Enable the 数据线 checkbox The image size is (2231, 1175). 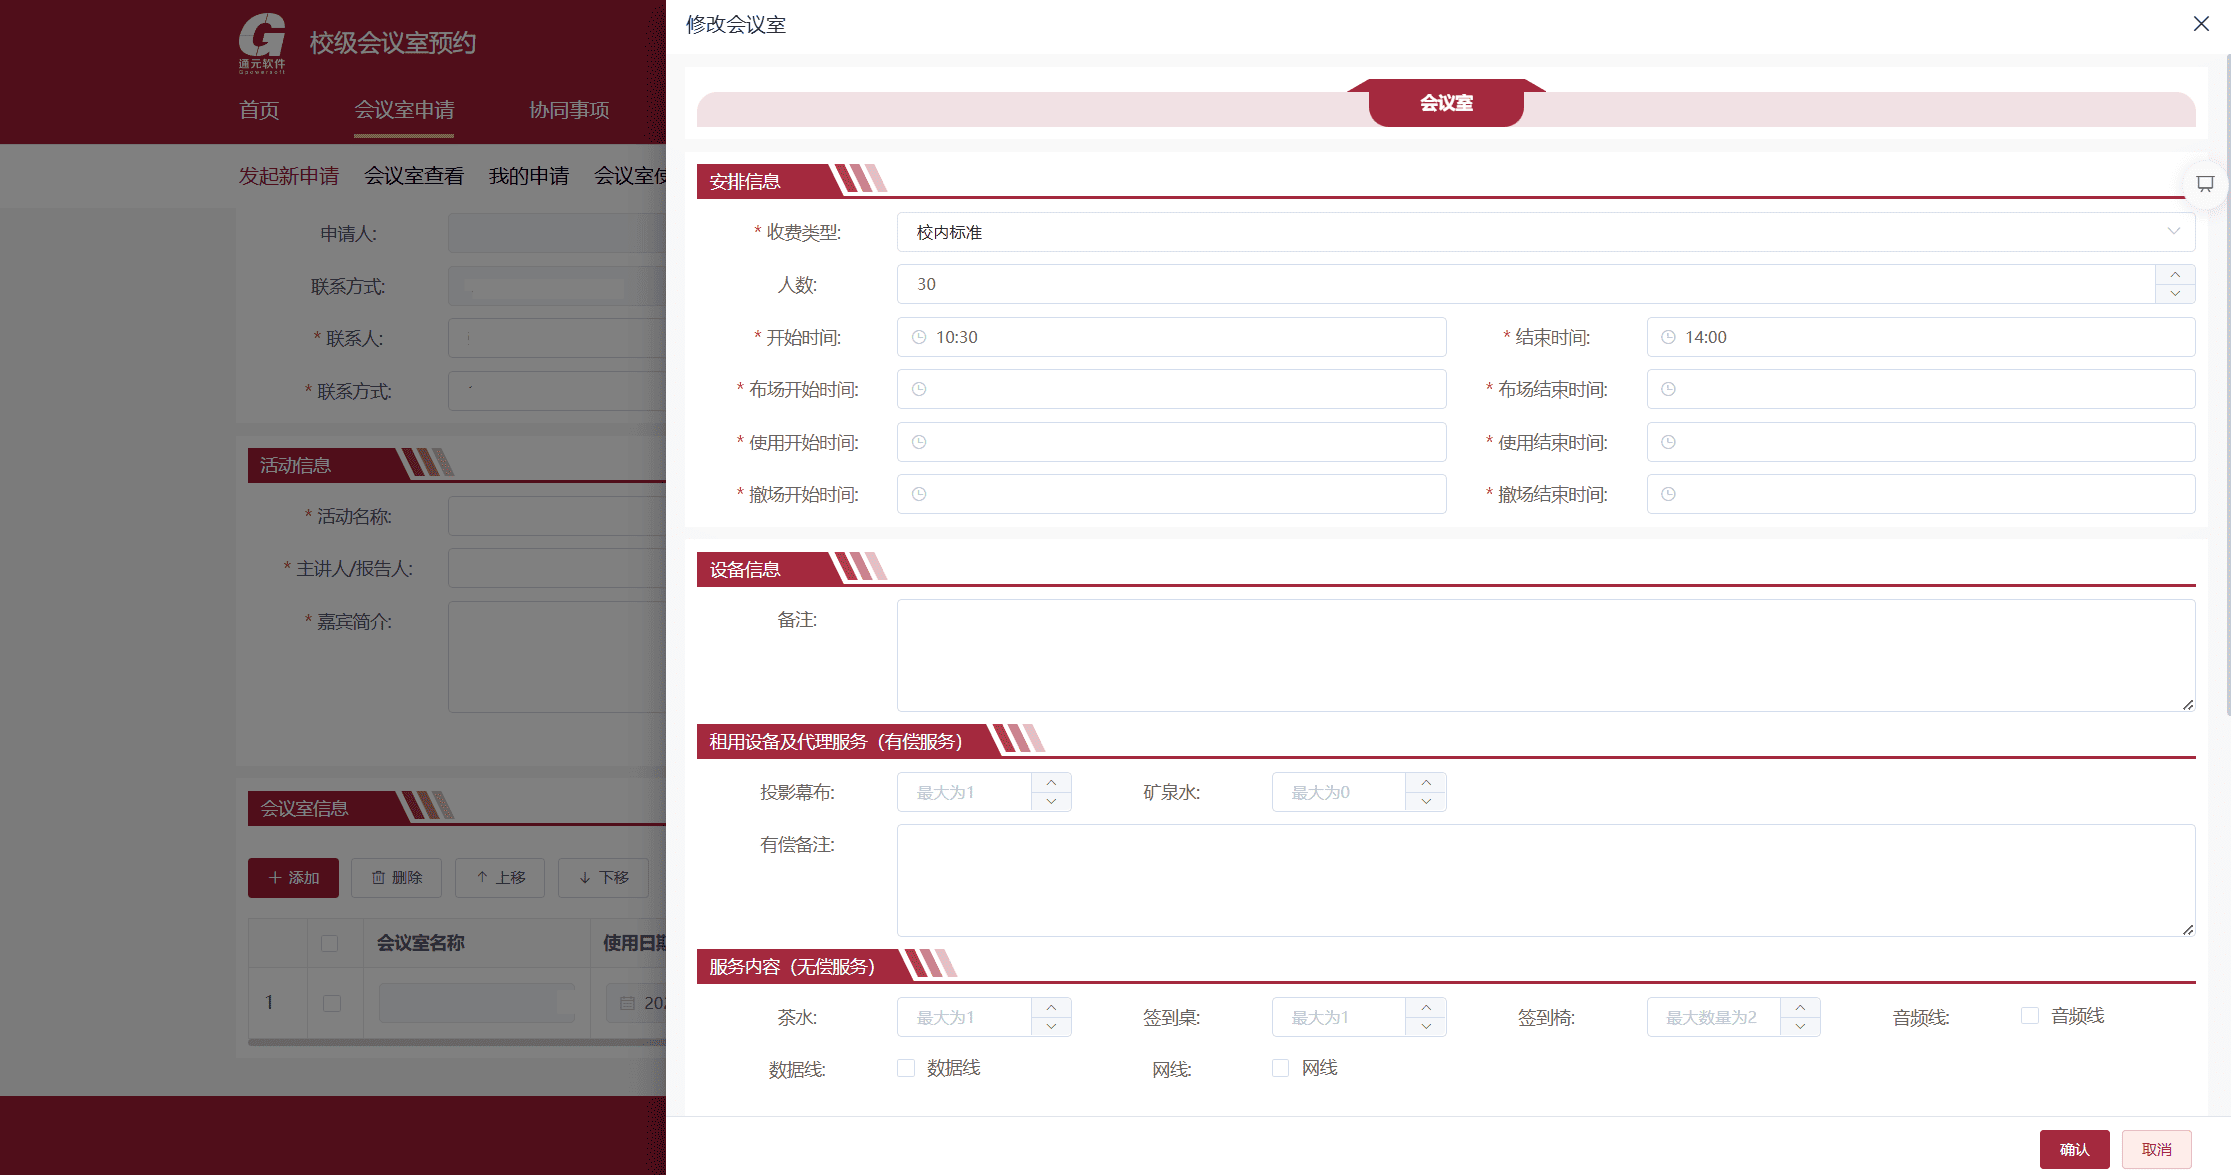906,1068
